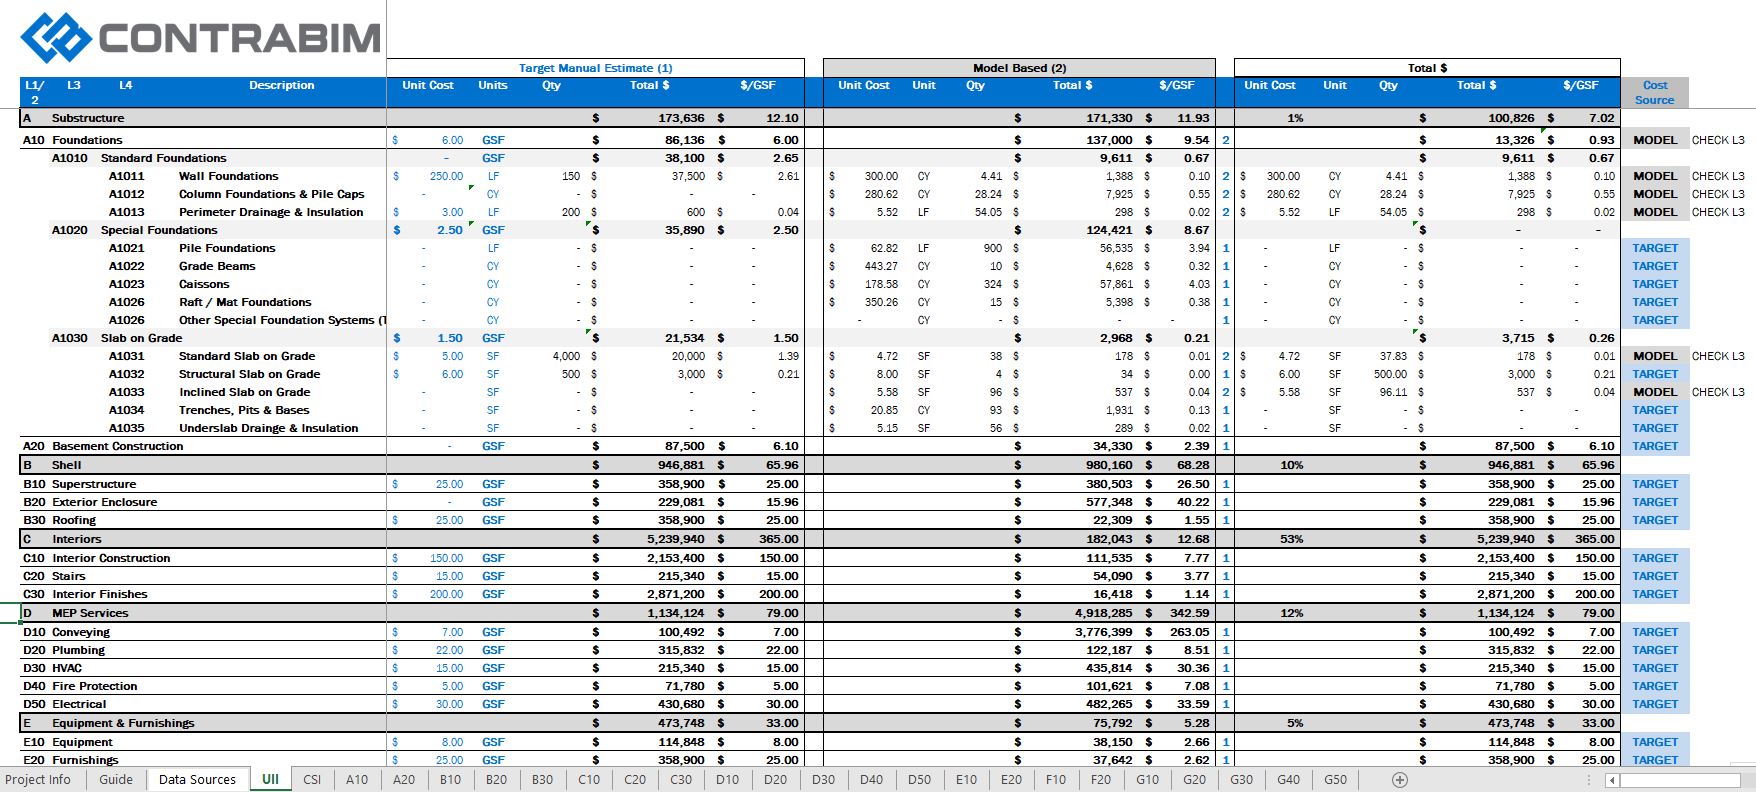1756x792 pixels.
Task: Click the horizontal scrollbar left arrow
Action: [x=1611, y=780]
